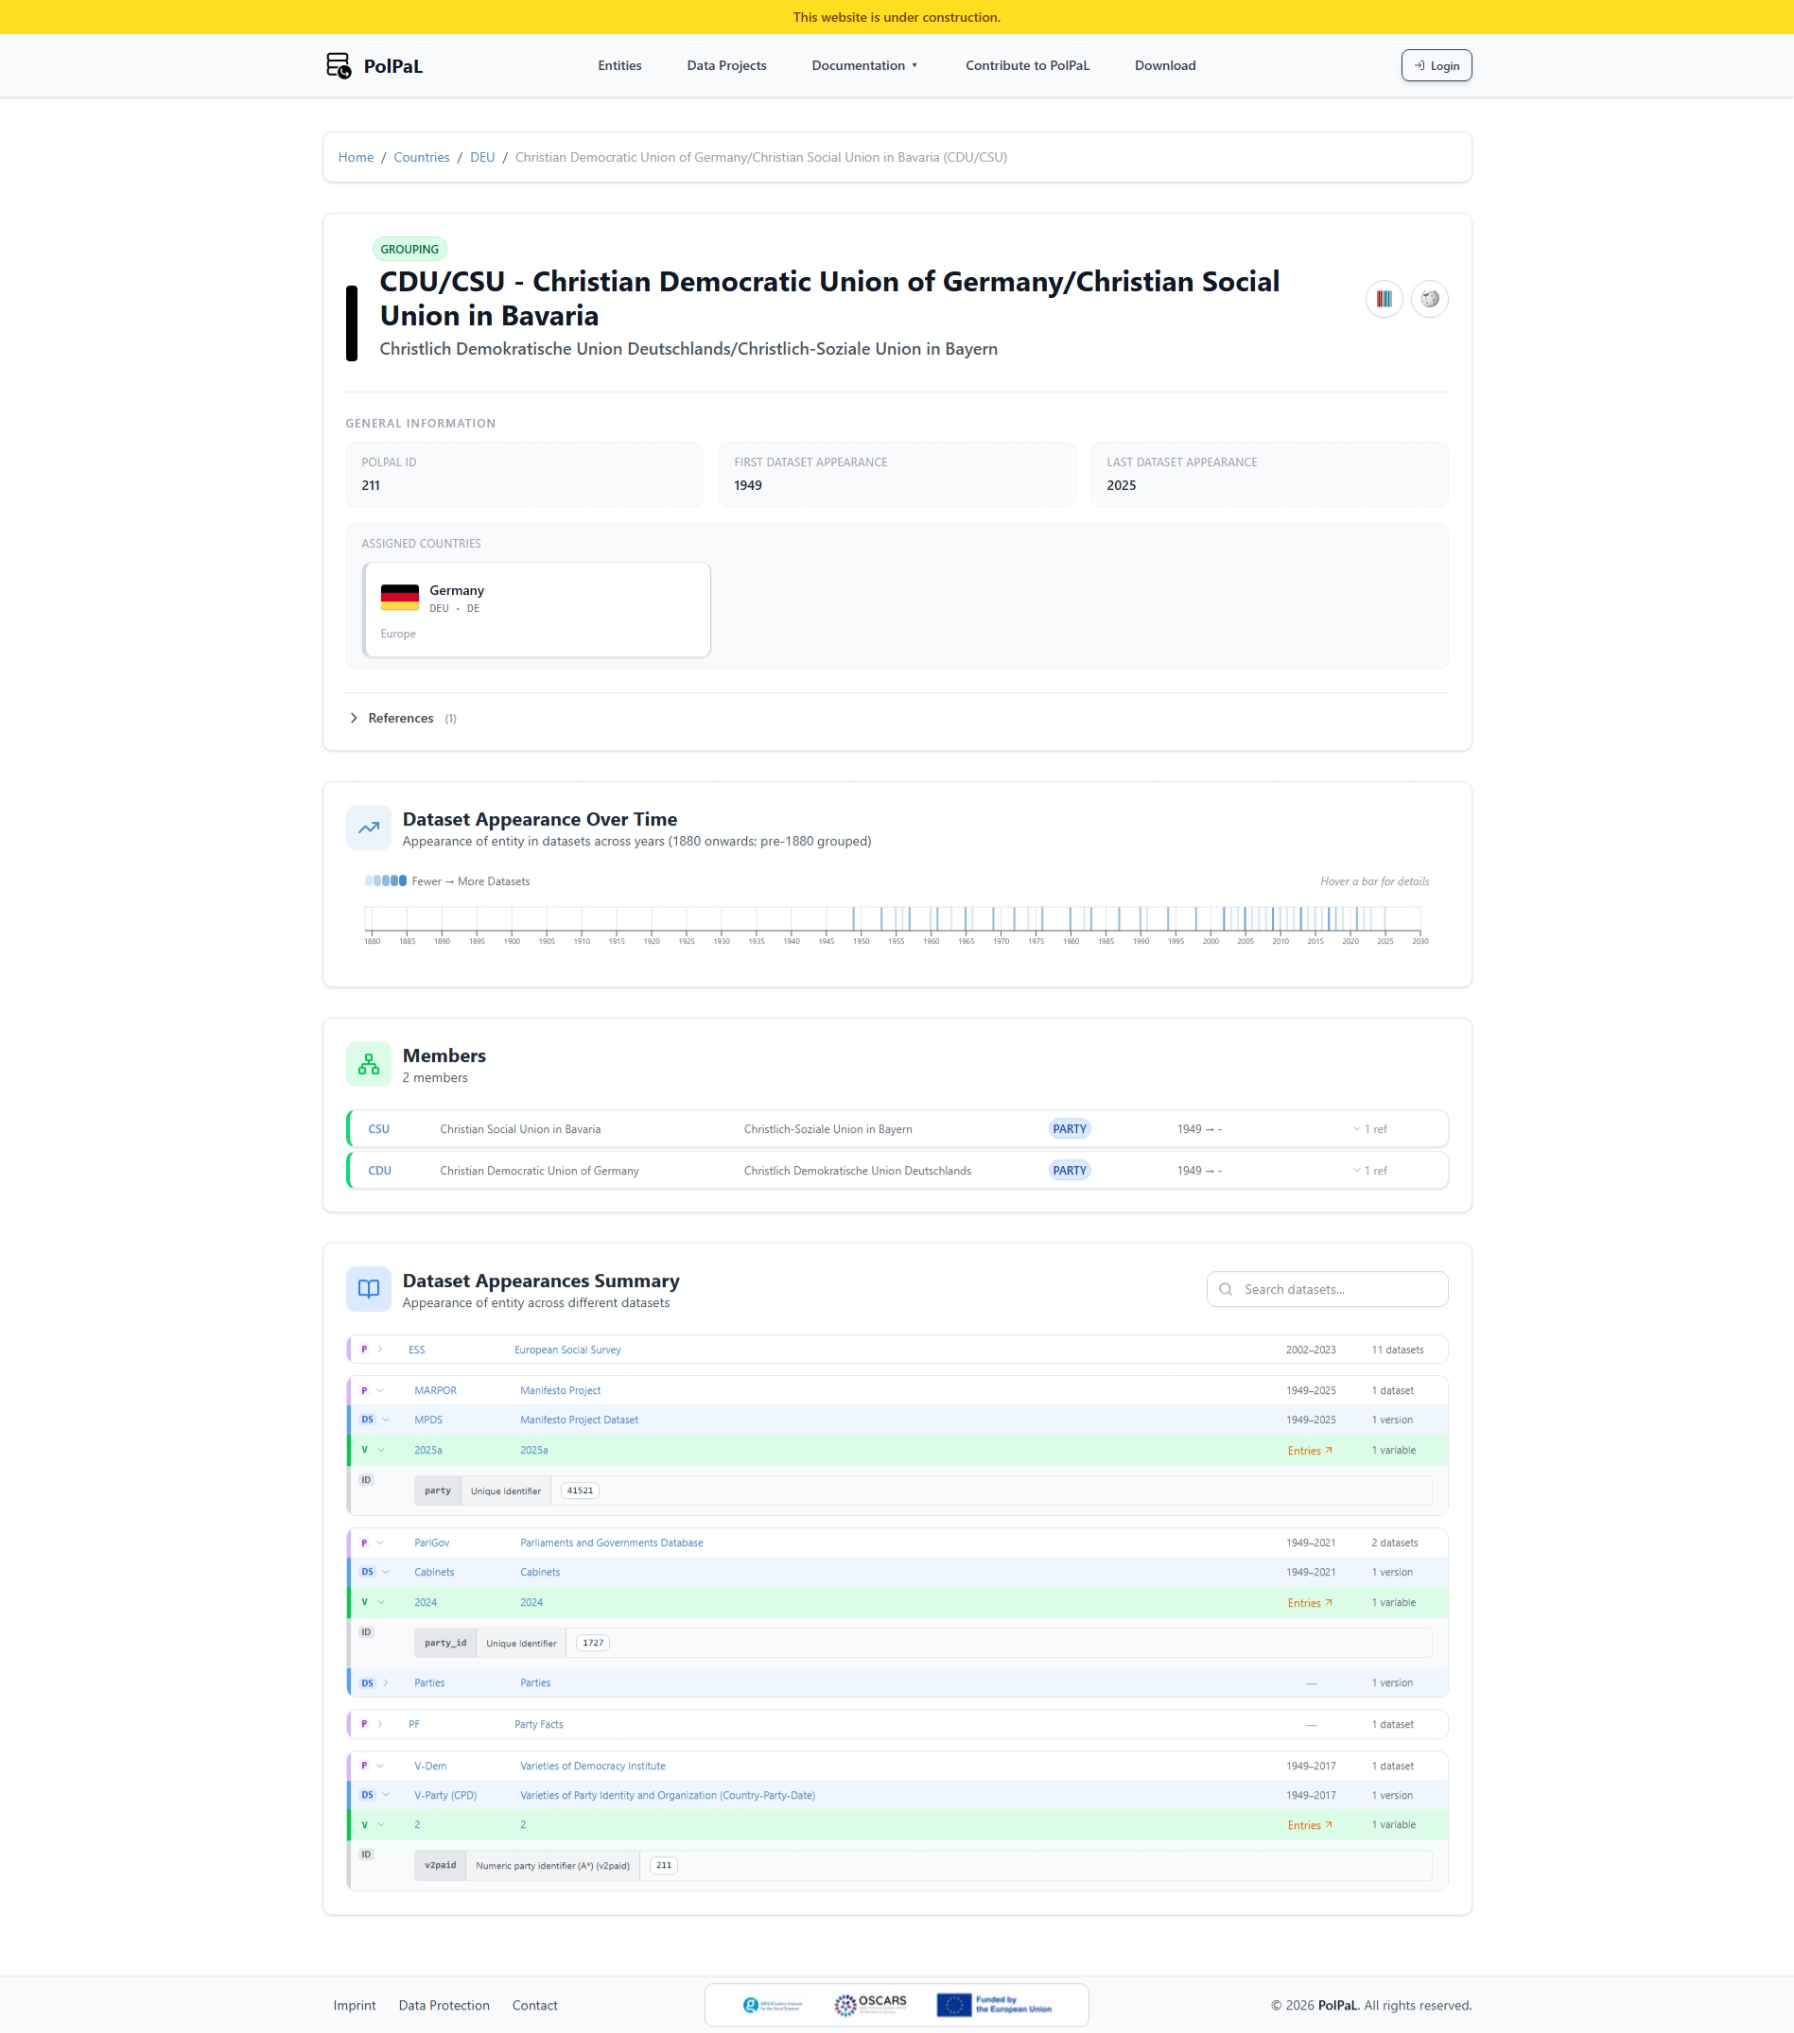The width and height of the screenshot is (1794, 2033).
Task: Click the black party color bar
Action: click(352, 323)
